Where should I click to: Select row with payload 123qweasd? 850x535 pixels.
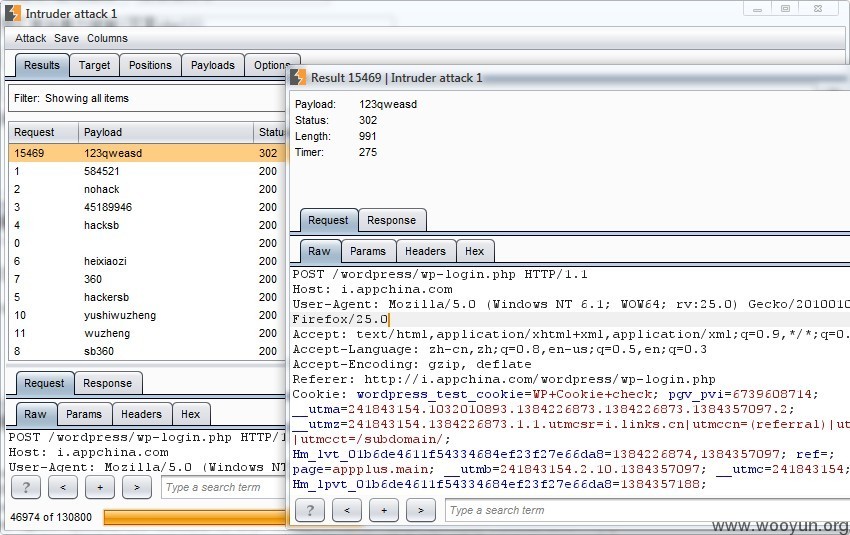tap(147, 153)
